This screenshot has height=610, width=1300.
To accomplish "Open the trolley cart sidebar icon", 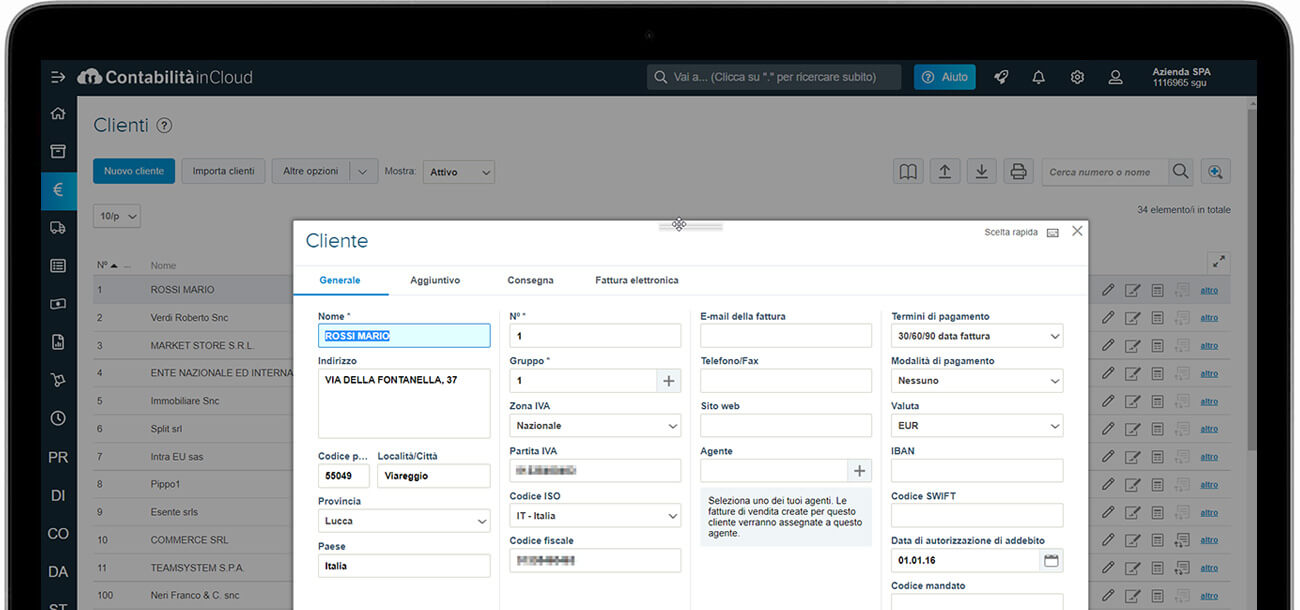I will (58, 380).
